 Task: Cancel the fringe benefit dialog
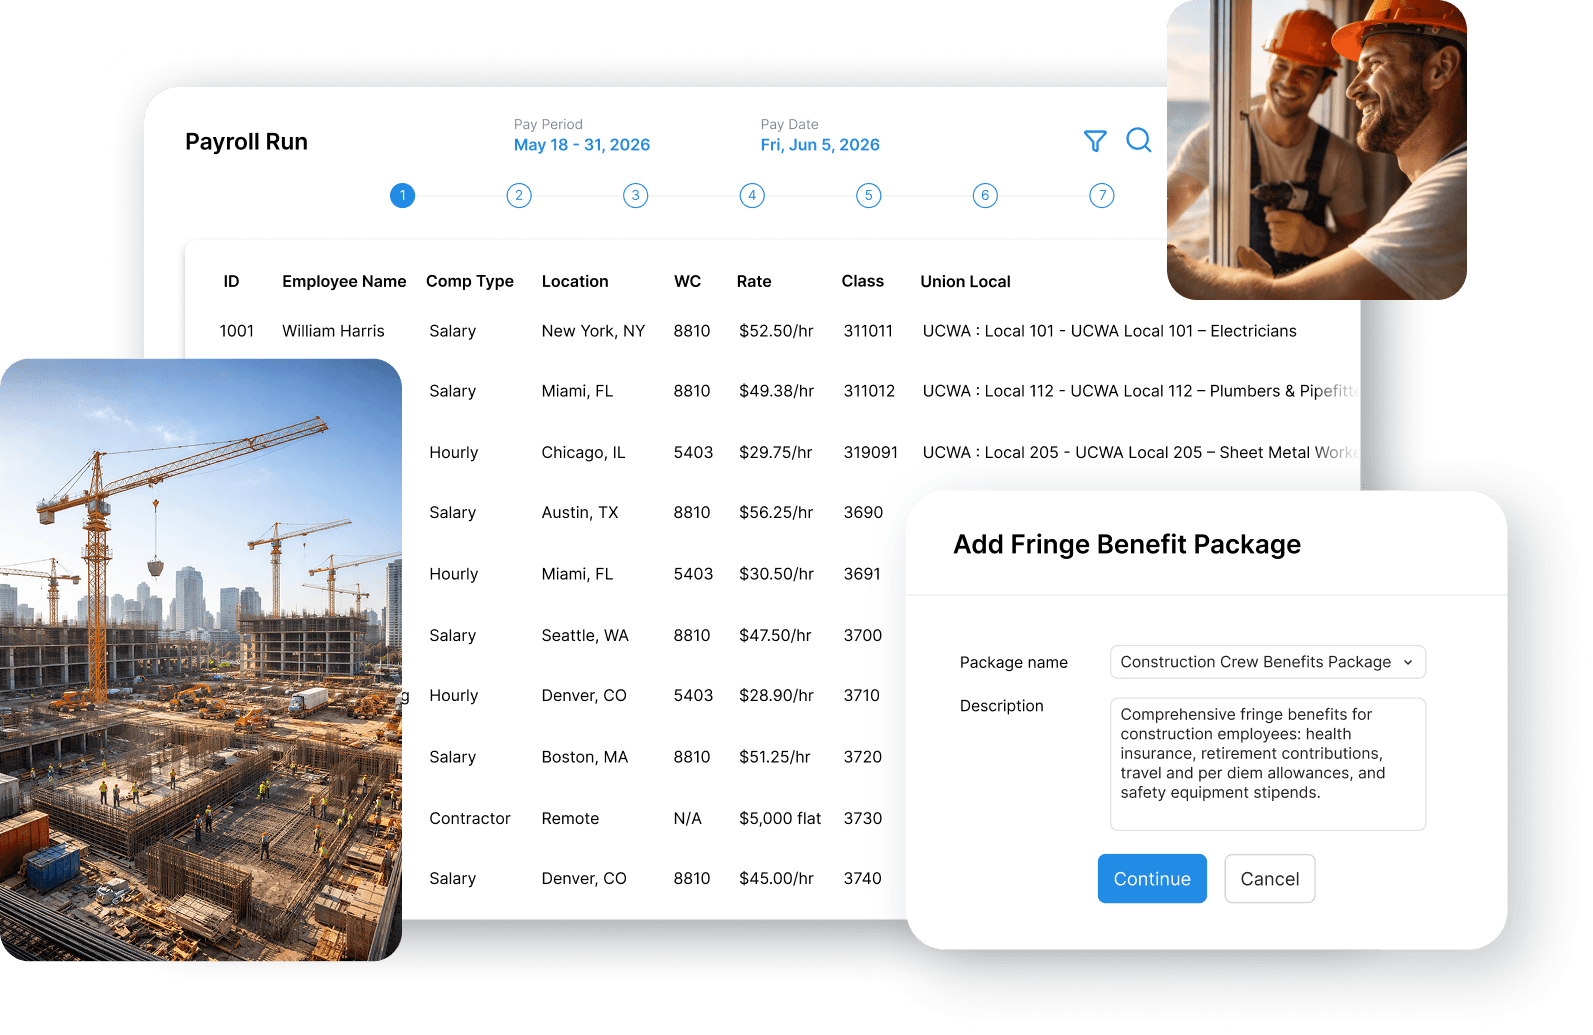[x=1270, y=879]
